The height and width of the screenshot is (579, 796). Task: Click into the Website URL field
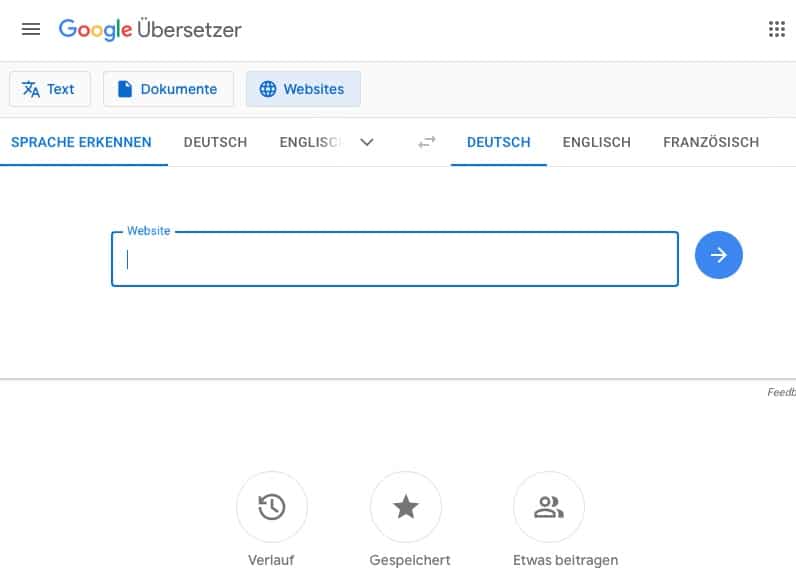click(394, 260)
